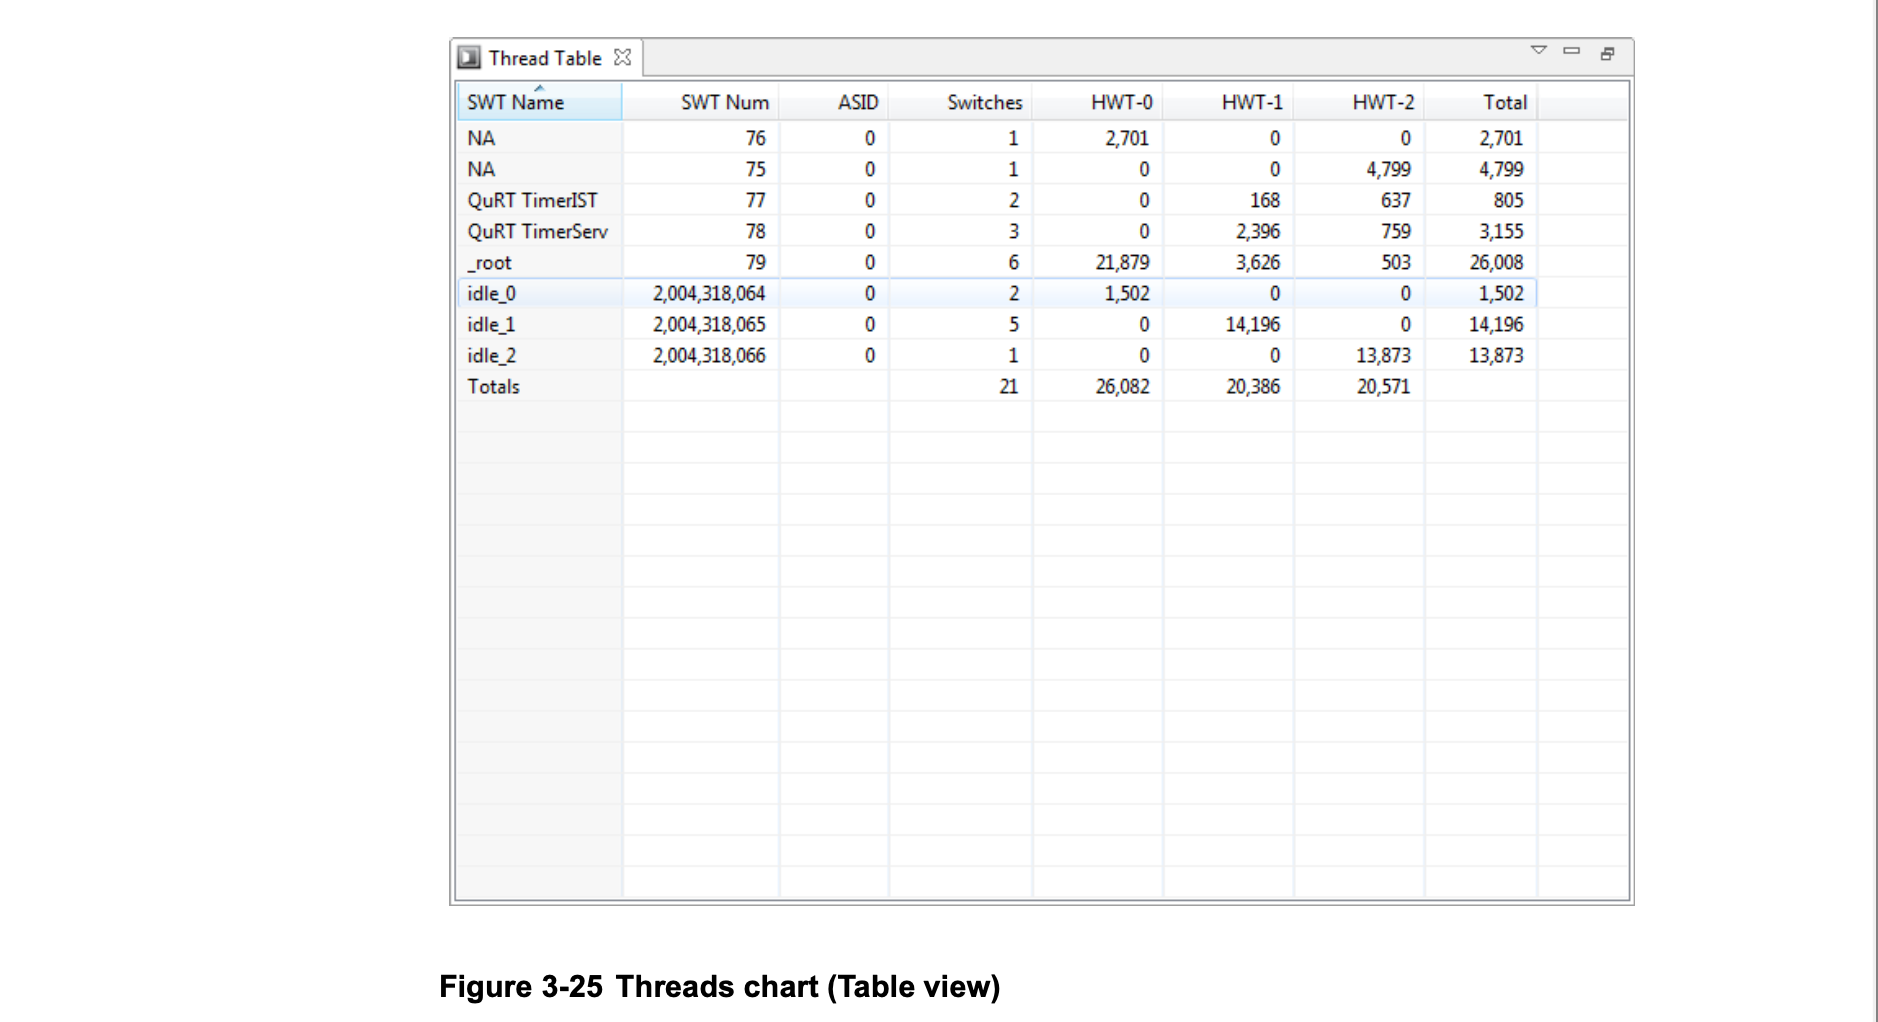Sort by Total column header
Image resolution: width=1878 pixels, height=1022 pixels.
(x=1481, y=102)
